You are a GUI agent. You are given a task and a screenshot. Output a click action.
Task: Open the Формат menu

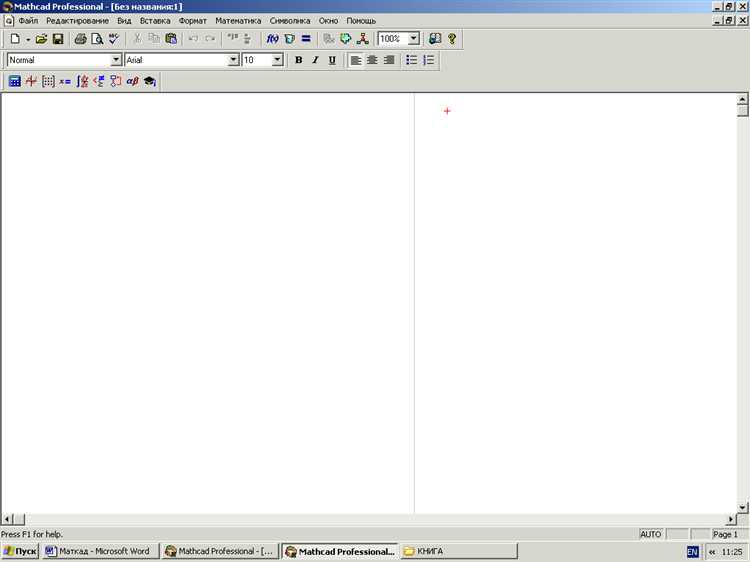pyautogui.click(x=193, y=21)
